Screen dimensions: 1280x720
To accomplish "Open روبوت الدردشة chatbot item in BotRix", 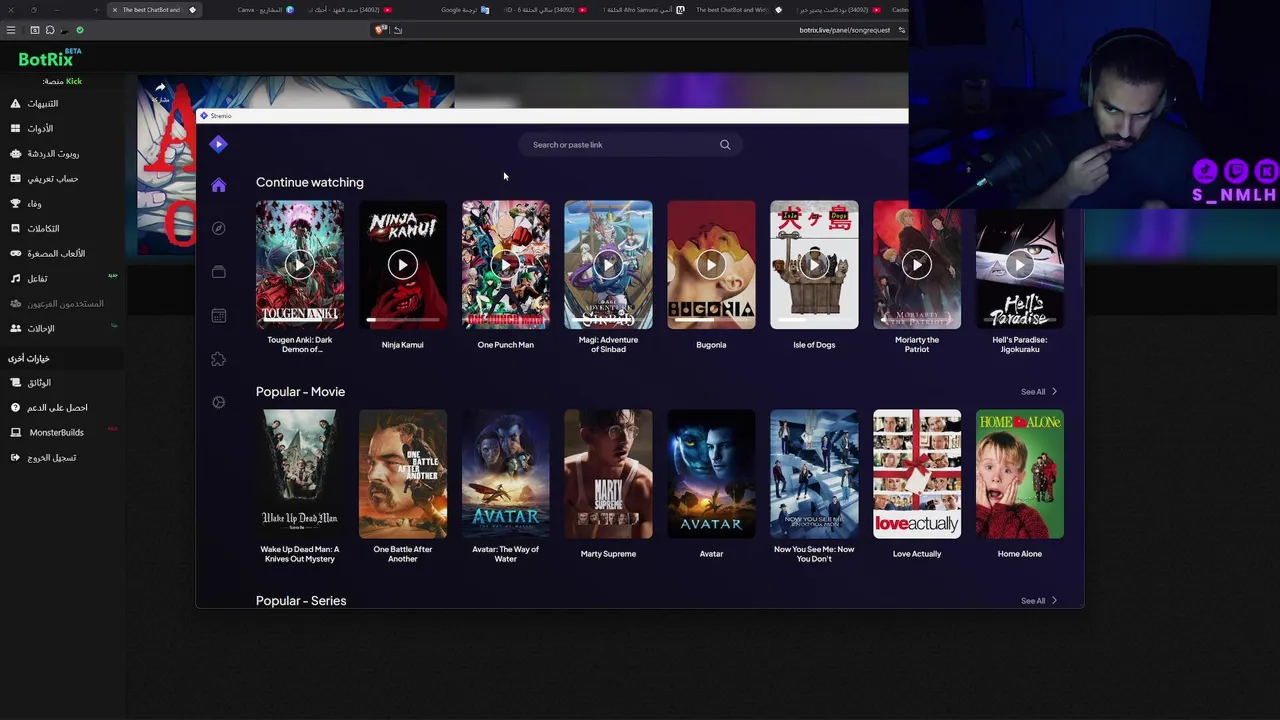I will (x=44, y=154).
